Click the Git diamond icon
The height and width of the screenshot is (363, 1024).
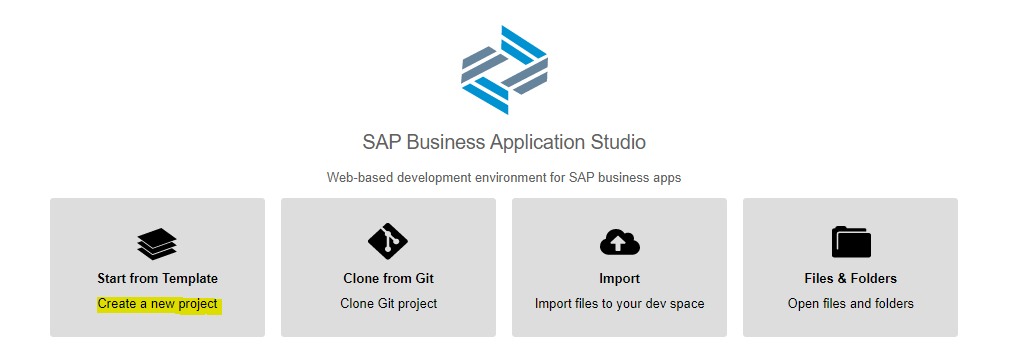pyautogui.click(x=388, y=242)
